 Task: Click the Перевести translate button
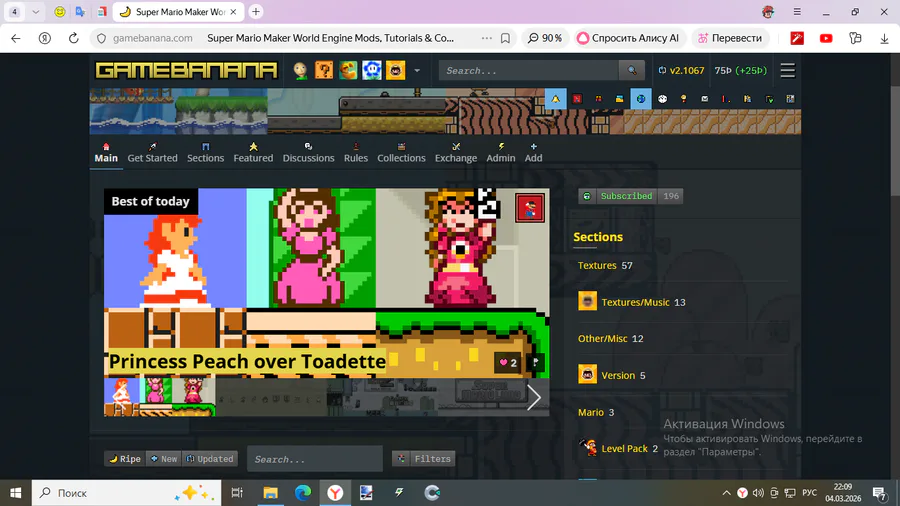click(x=730, y=38)
